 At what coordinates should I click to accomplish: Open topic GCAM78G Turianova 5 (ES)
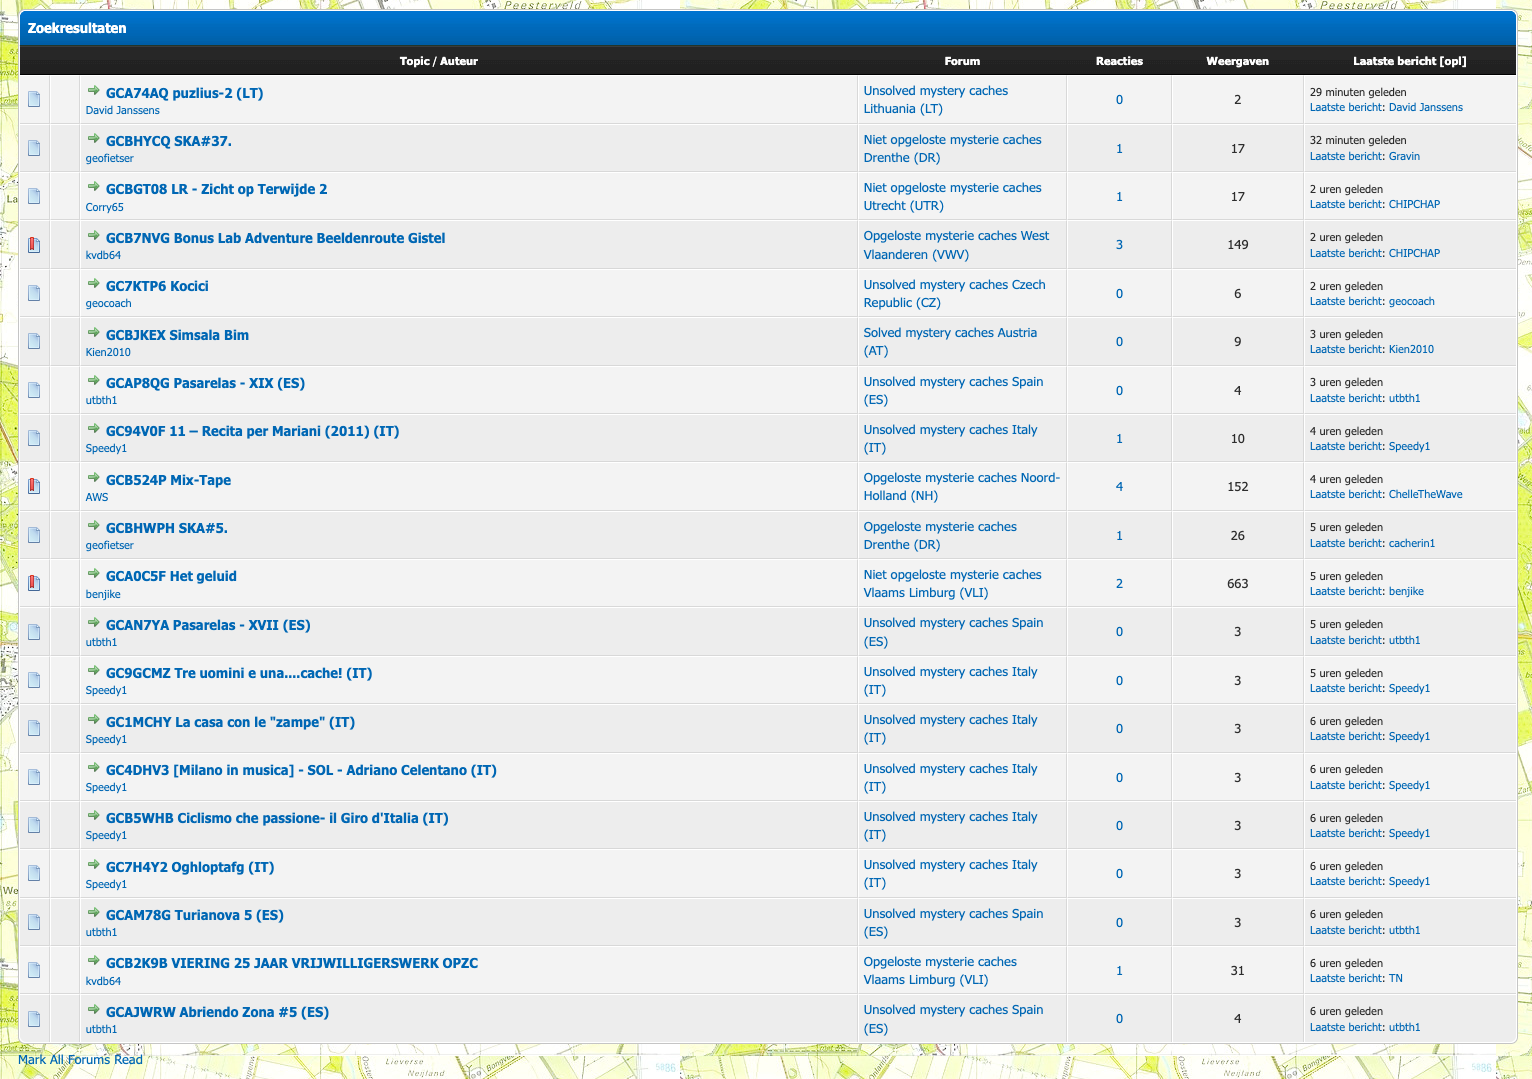(194, 914)
